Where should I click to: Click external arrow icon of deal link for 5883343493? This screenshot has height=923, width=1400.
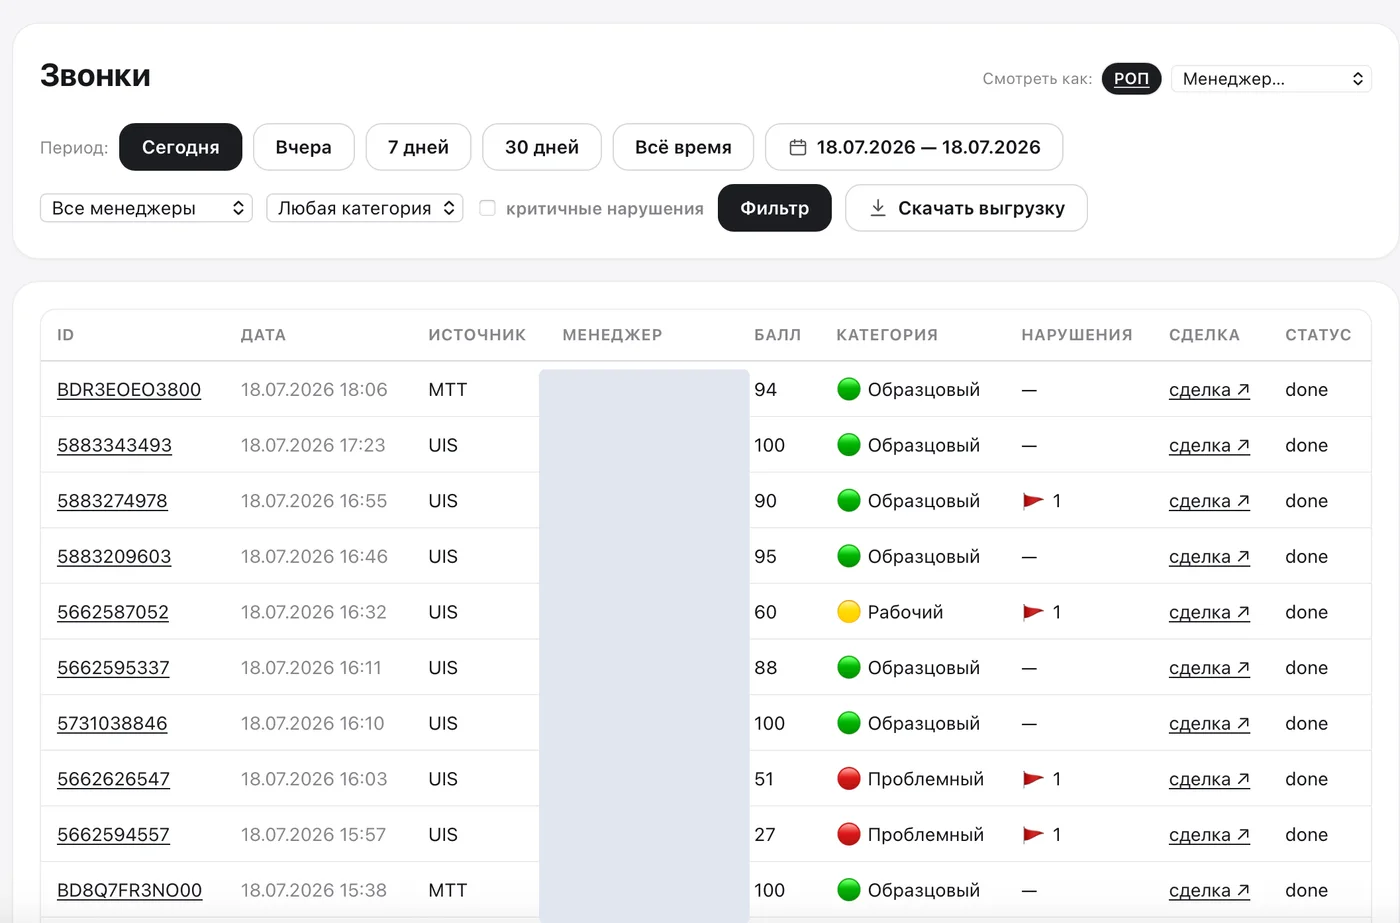[x=1243, y=445]
